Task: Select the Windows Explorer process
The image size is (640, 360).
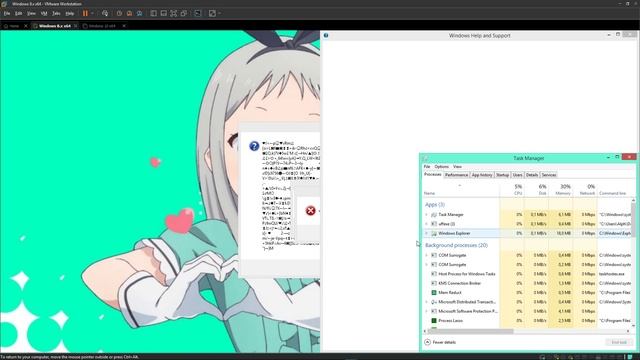Action: pos(527,233)
